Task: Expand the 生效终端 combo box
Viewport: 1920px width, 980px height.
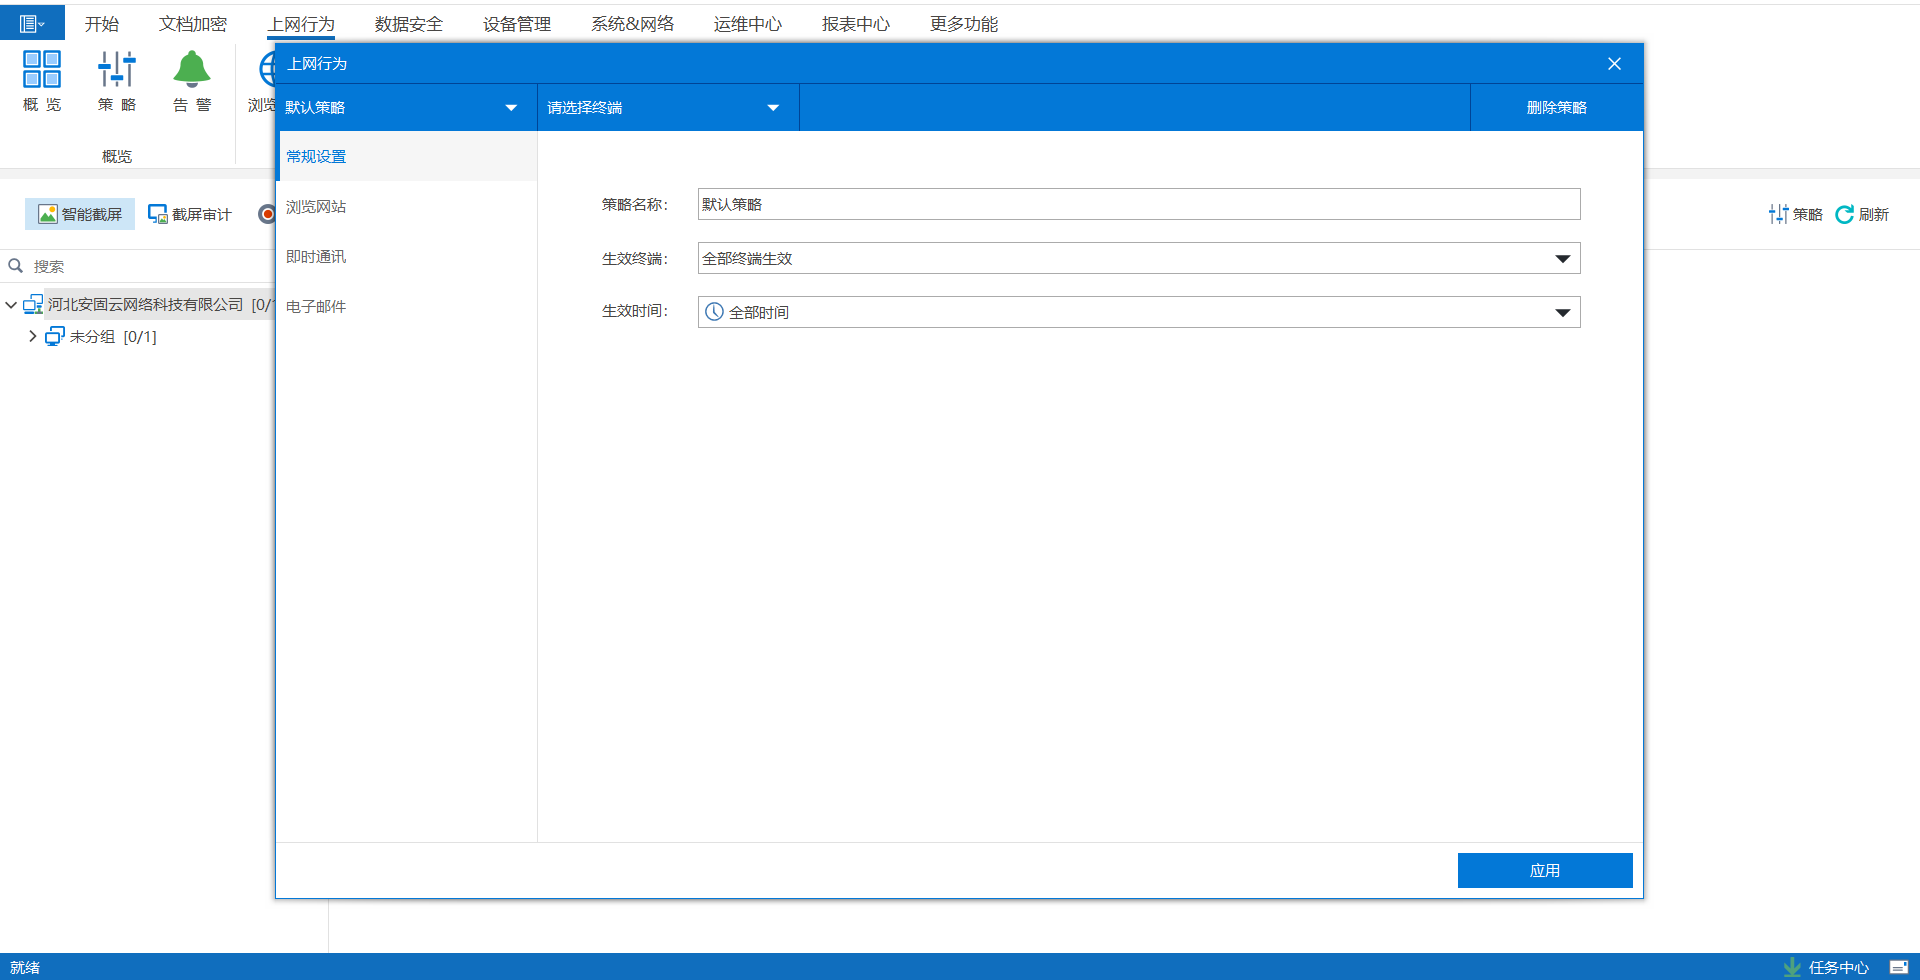Action: (x=1562, y=259)
